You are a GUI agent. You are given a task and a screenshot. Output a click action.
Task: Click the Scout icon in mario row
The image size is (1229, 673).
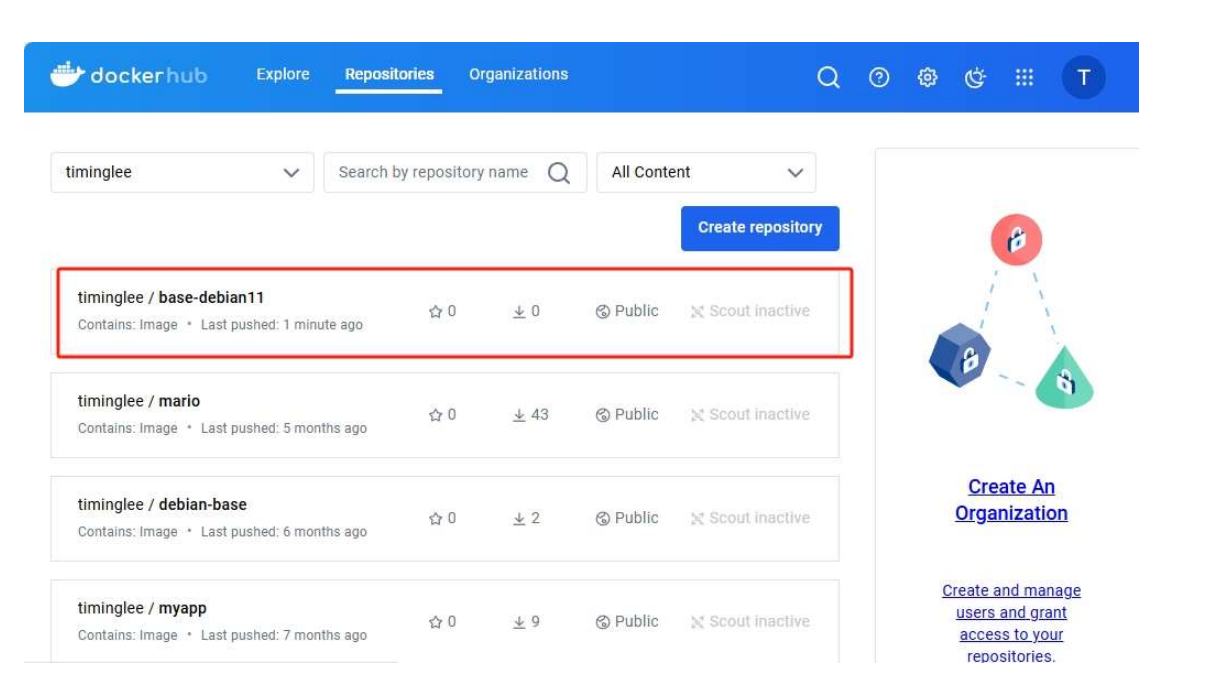click(697, 415)
